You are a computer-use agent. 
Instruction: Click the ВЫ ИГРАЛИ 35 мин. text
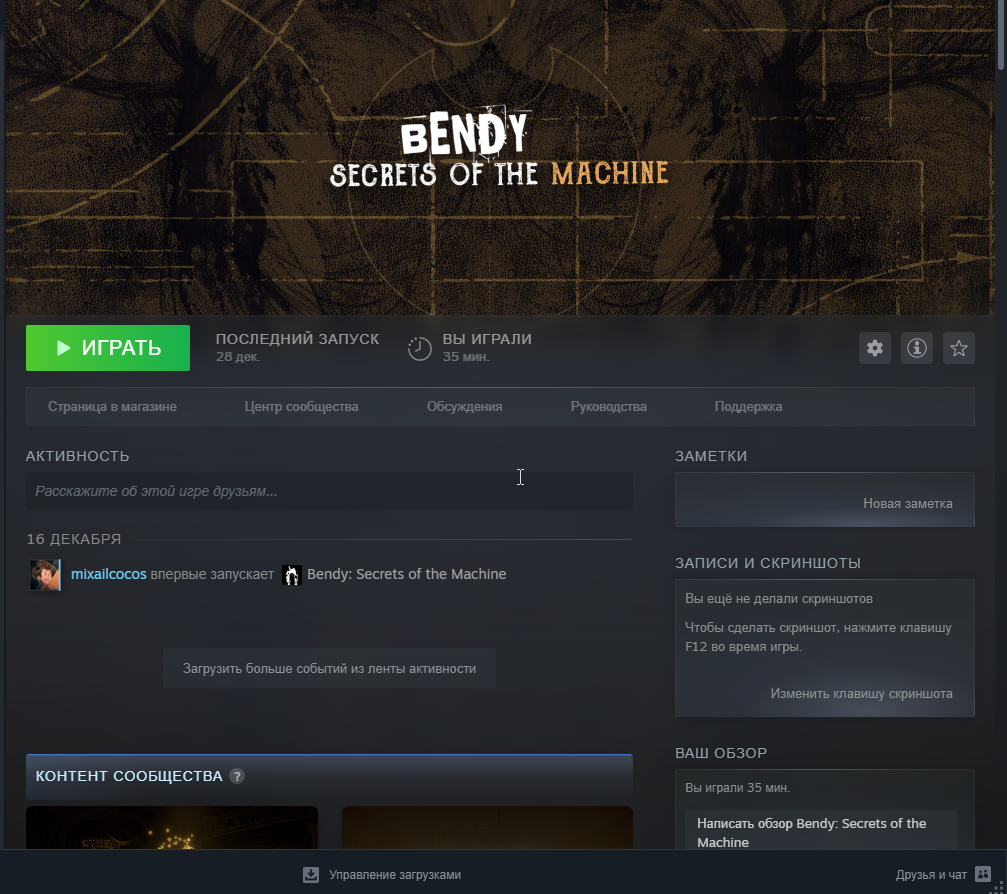(487, 347)
